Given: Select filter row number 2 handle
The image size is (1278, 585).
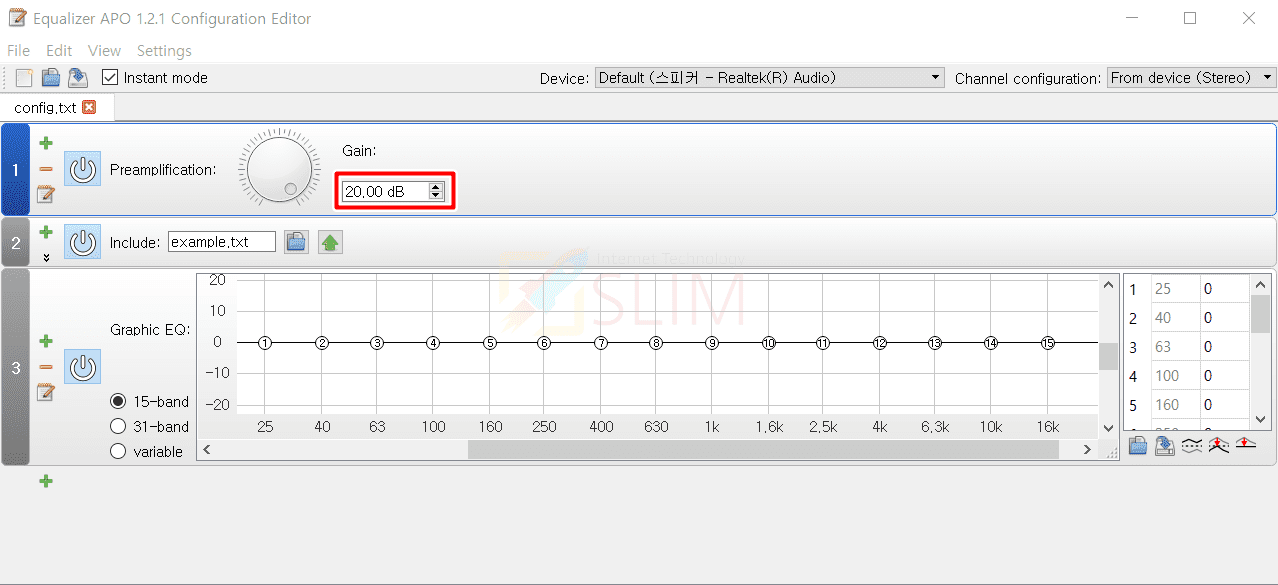Looking at the screenshot, I should [x=15, y=242].
